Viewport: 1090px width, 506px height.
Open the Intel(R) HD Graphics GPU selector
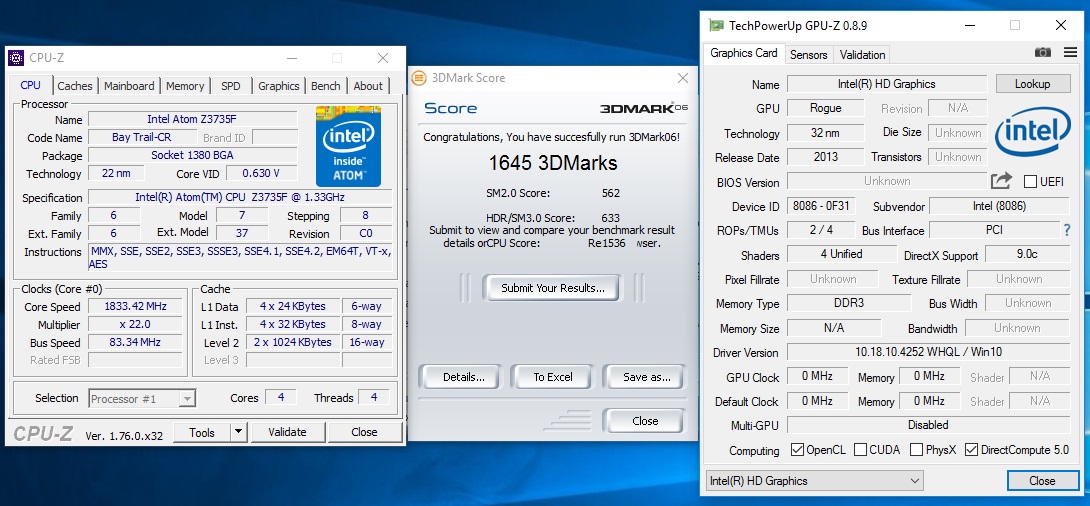(x=814, y=481)
